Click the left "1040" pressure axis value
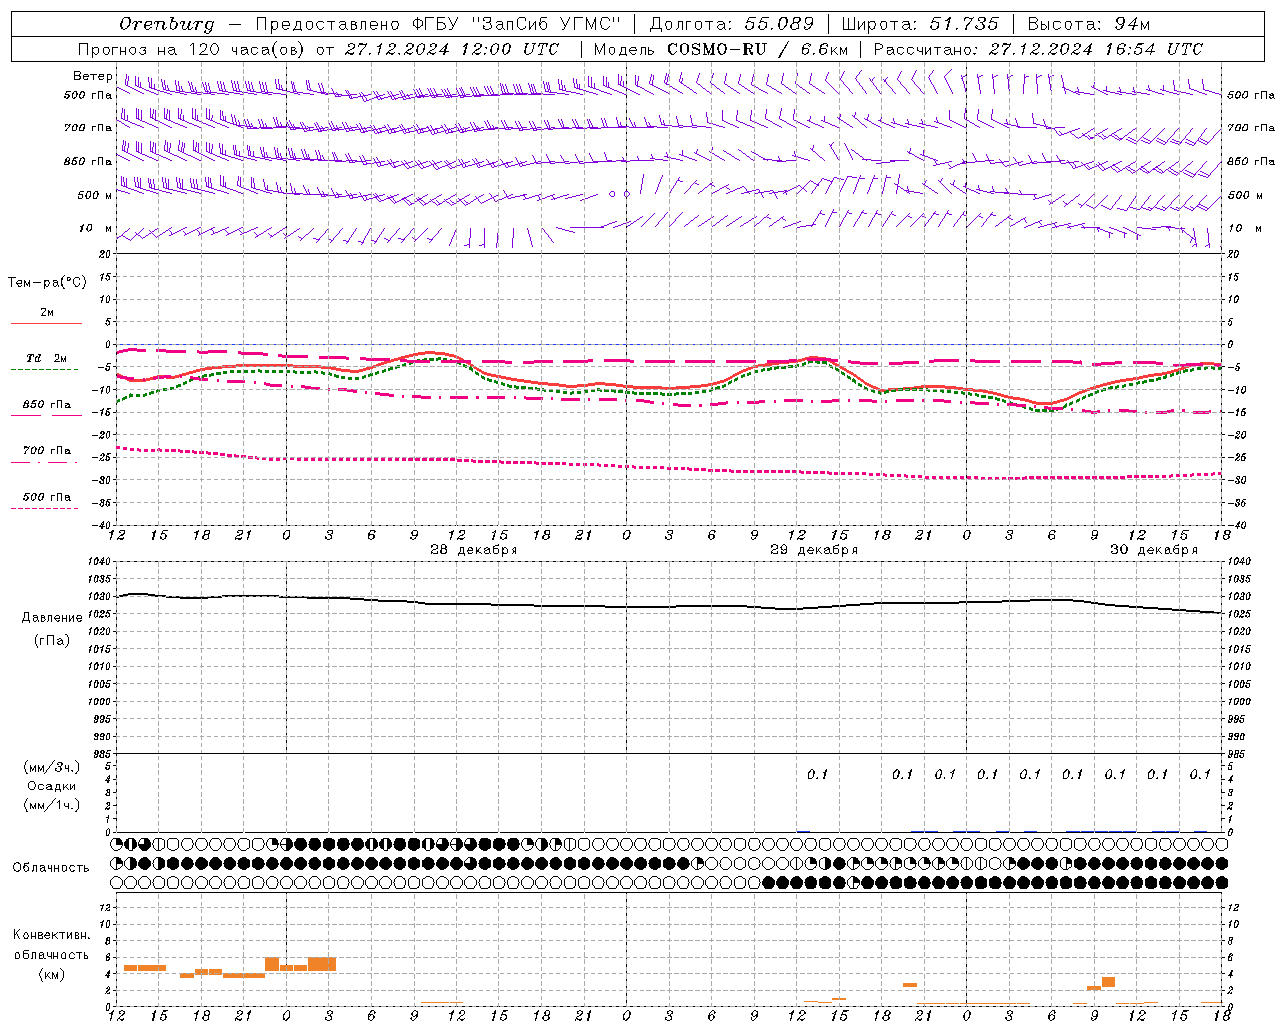 pyautogui.click(x=100, y=561)
